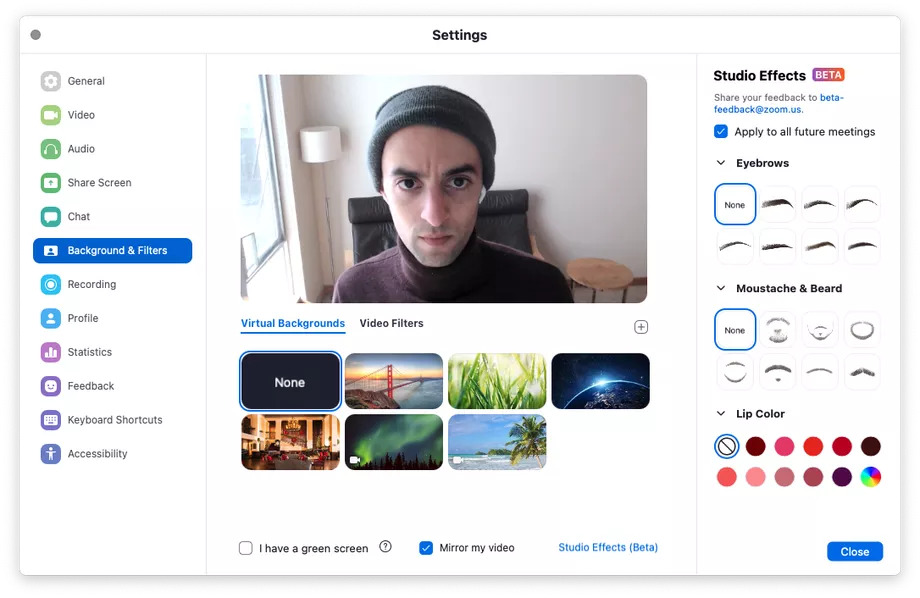
Task: Collapse the Eyebrows section
Action: click(x=721, y=163)
